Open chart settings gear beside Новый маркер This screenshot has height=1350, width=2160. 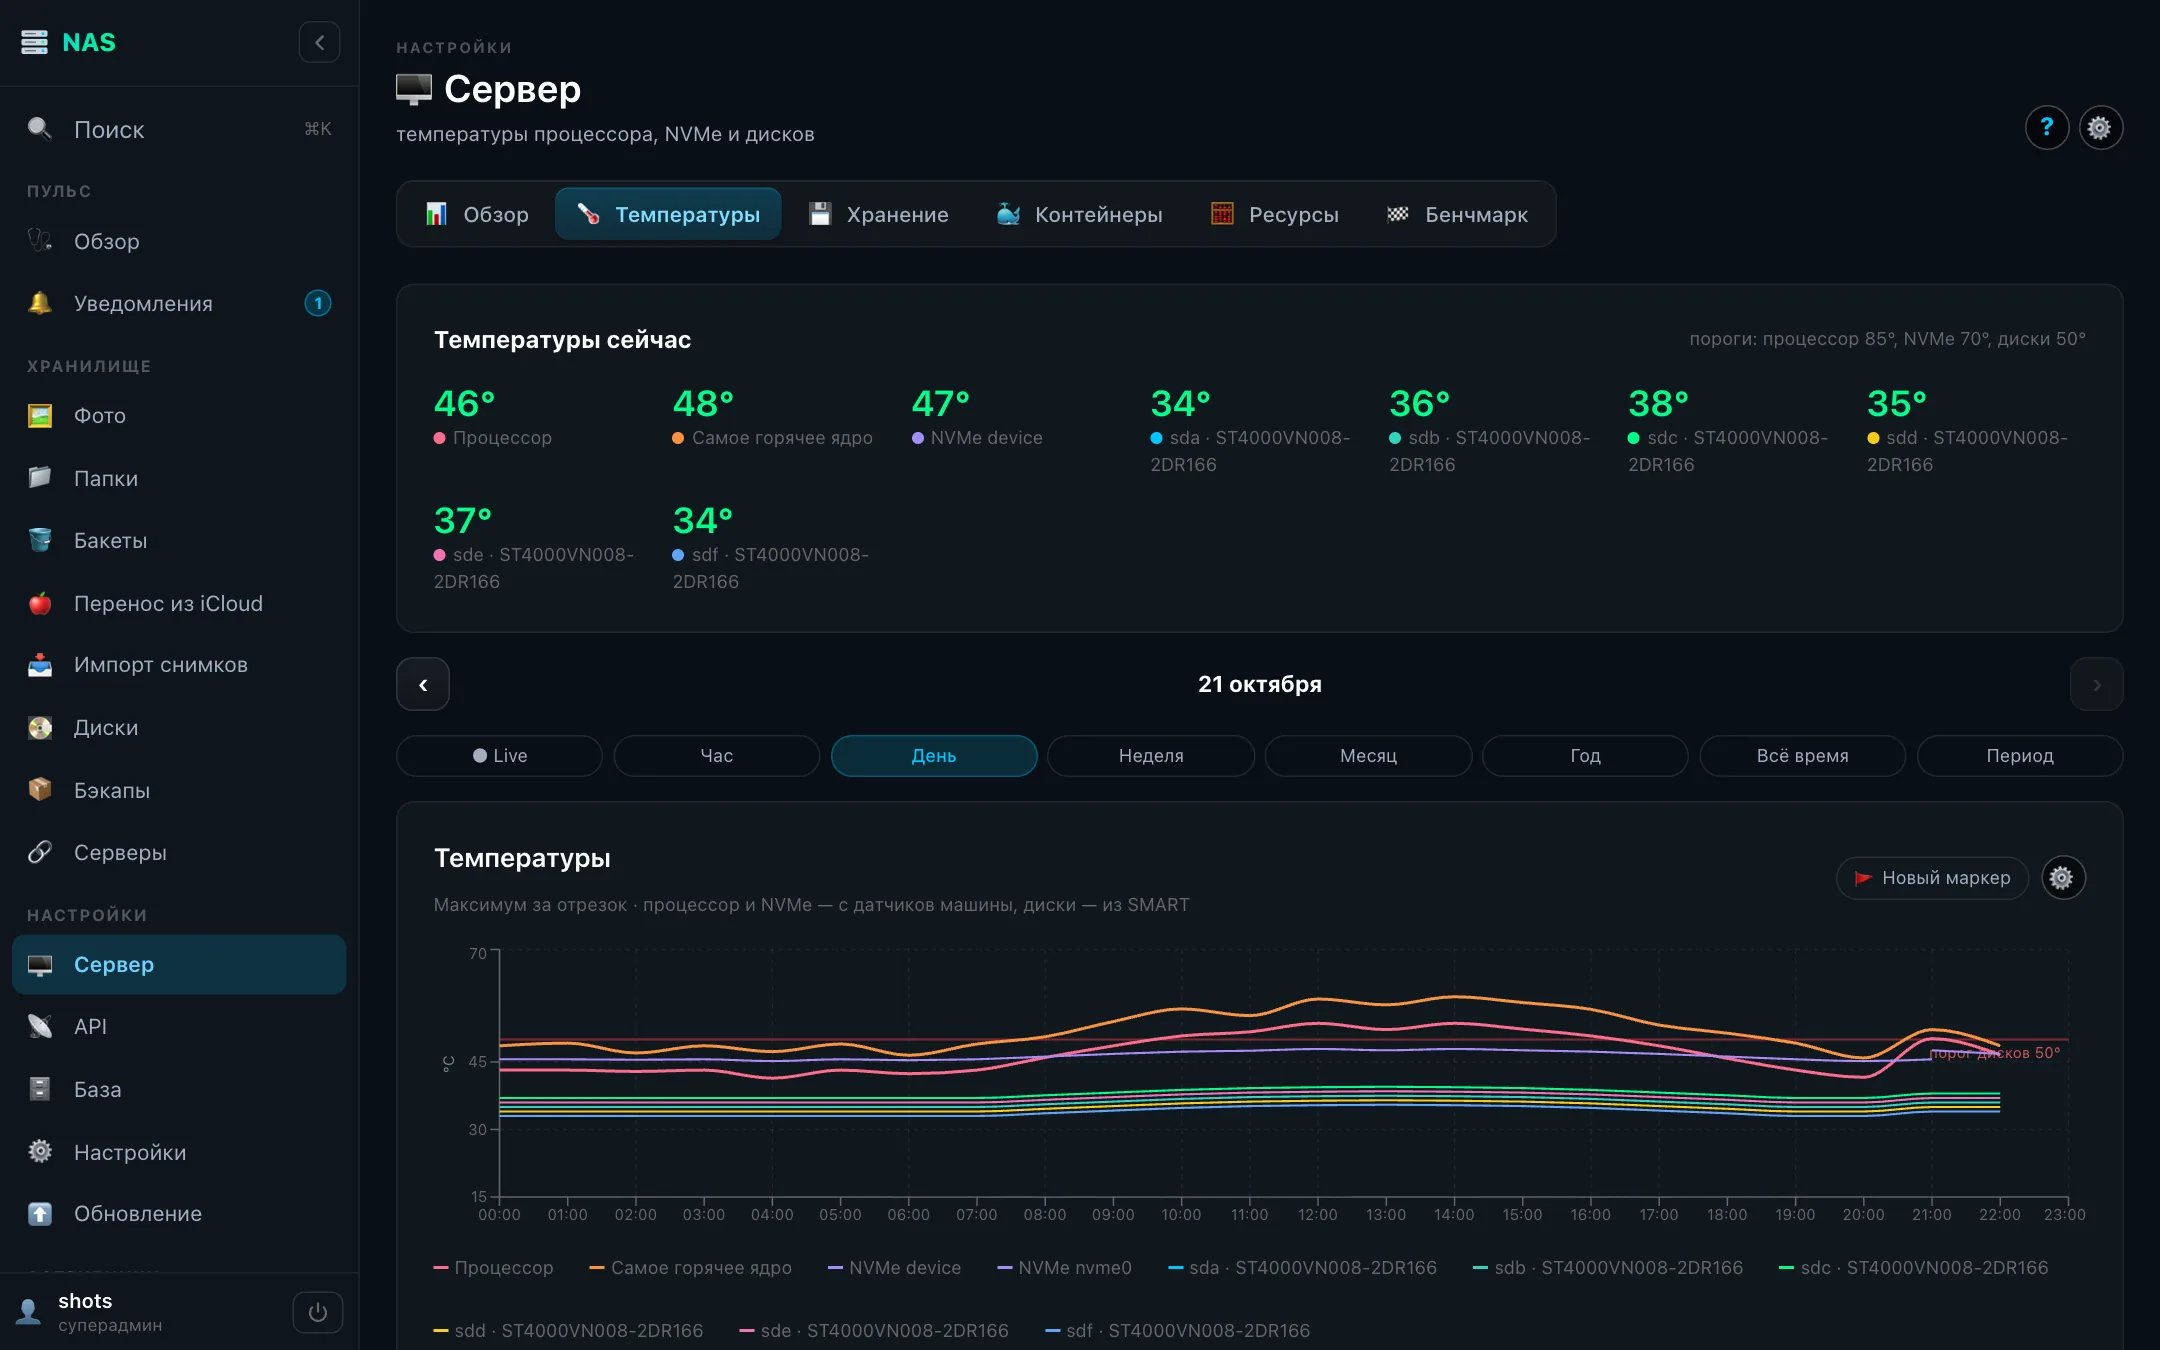tap(2062, 878)
